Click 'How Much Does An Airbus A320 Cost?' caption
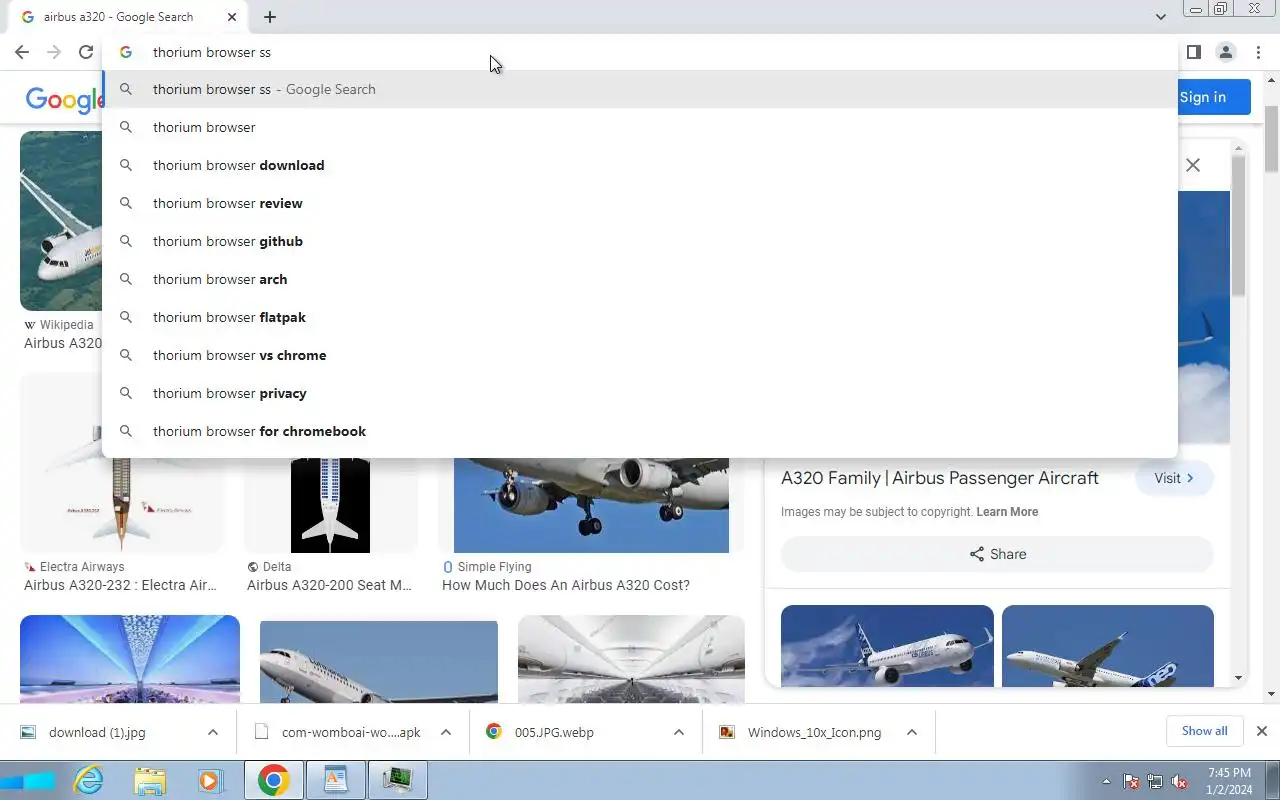The width and height of the screenshot is (1280, 800). [x=566, y=585]
